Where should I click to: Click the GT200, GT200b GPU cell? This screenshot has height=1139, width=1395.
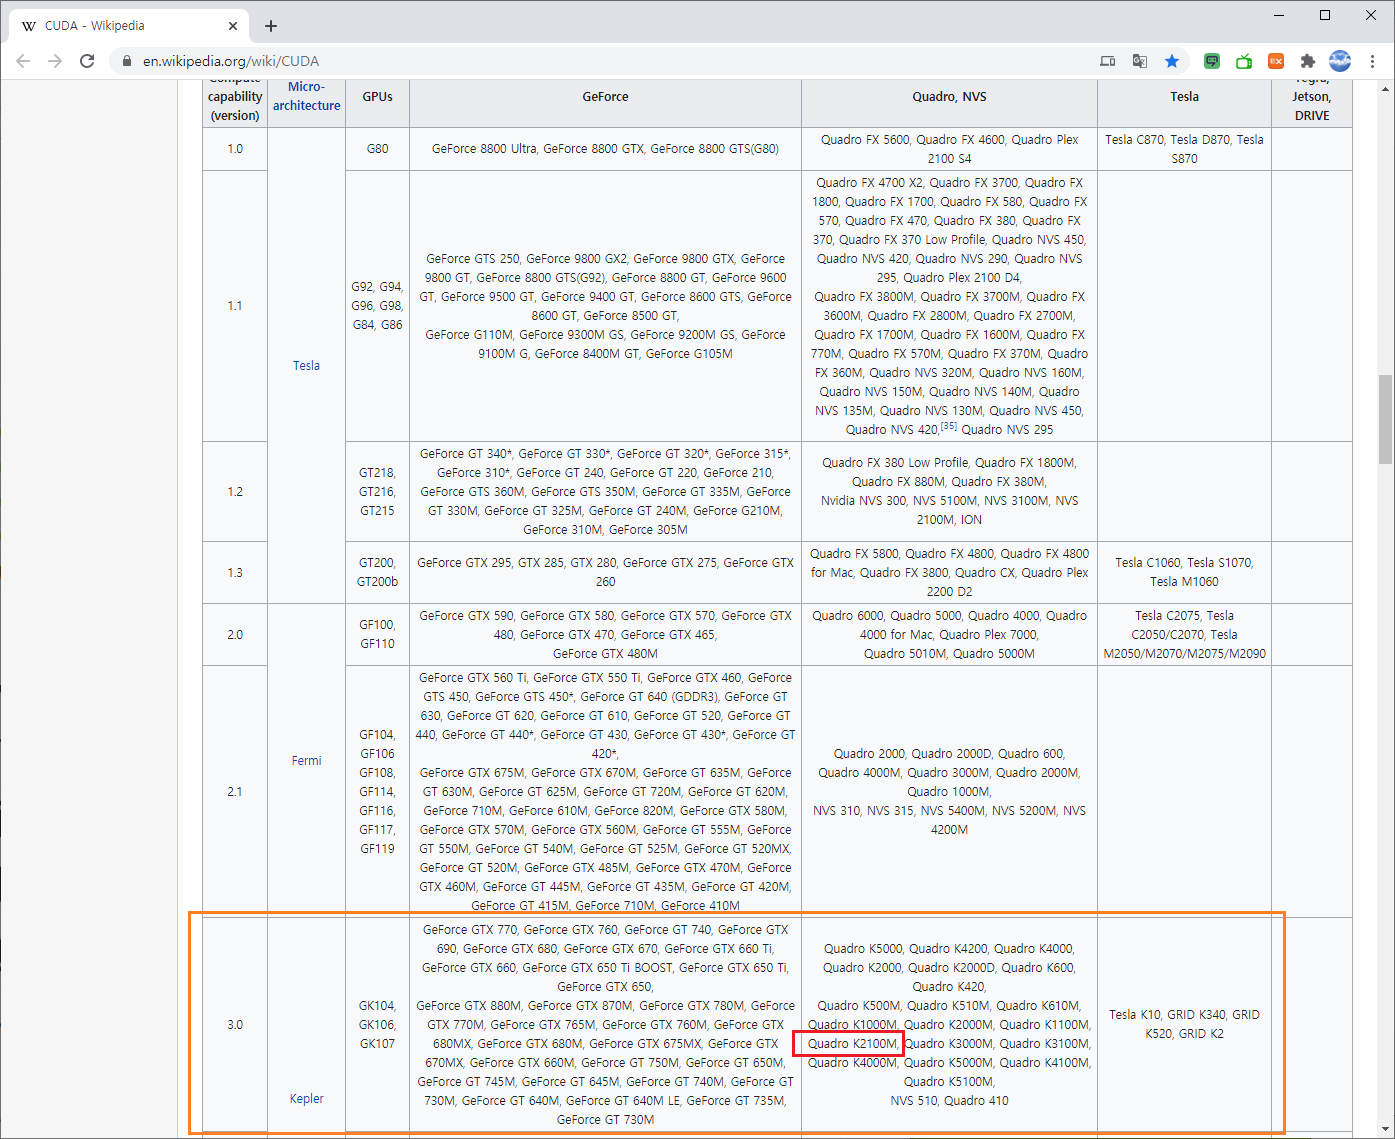[x=377, y=573]
